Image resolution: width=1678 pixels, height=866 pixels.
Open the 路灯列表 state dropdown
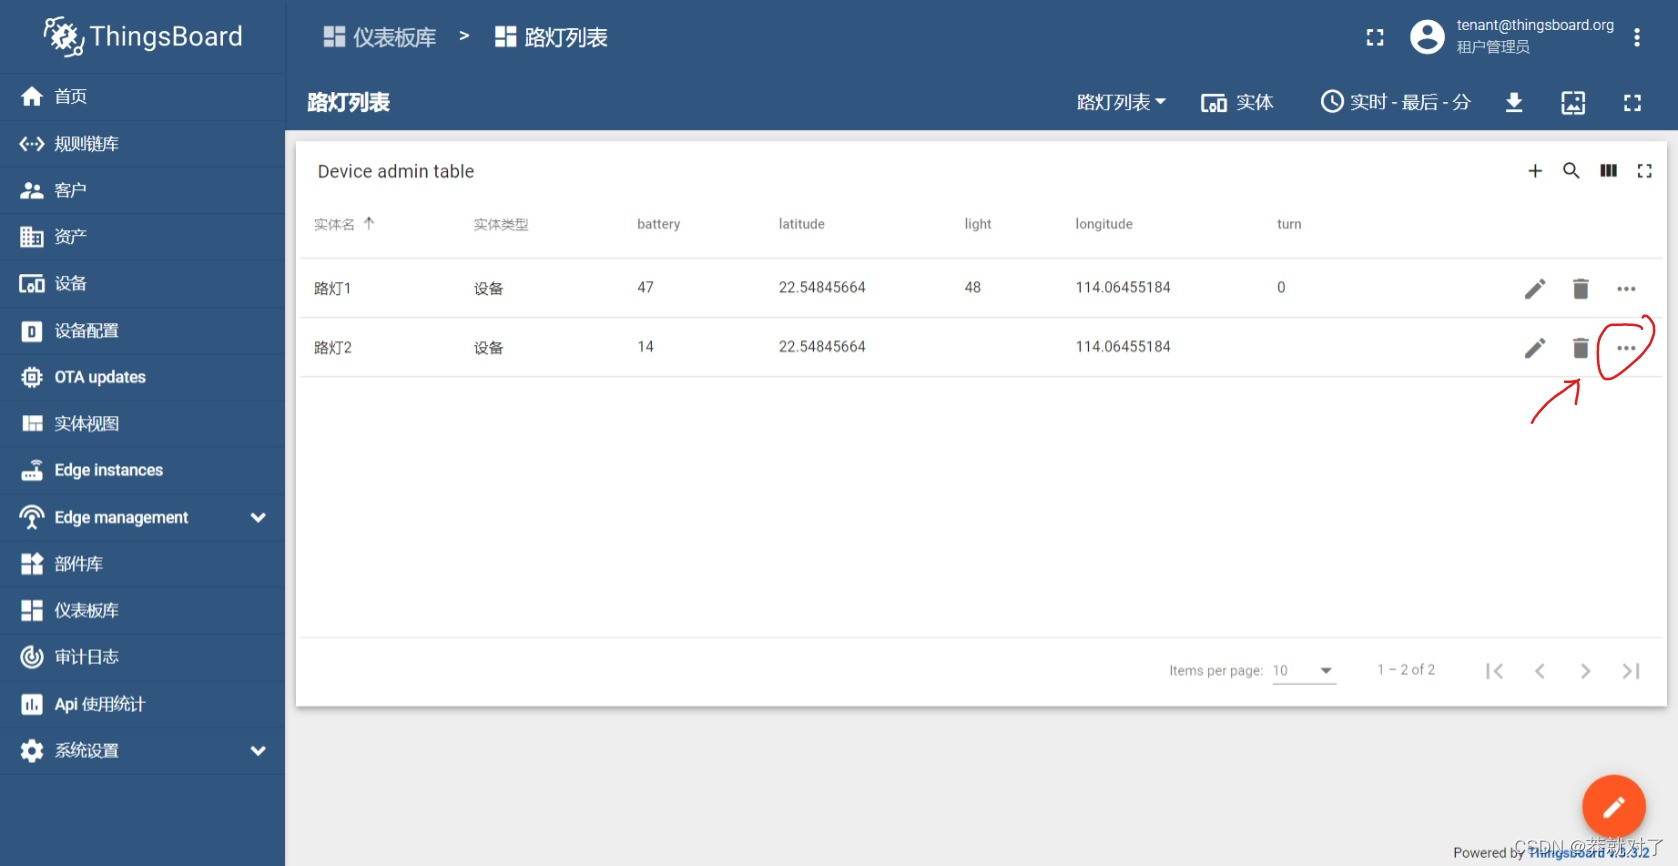[1120, 102]
